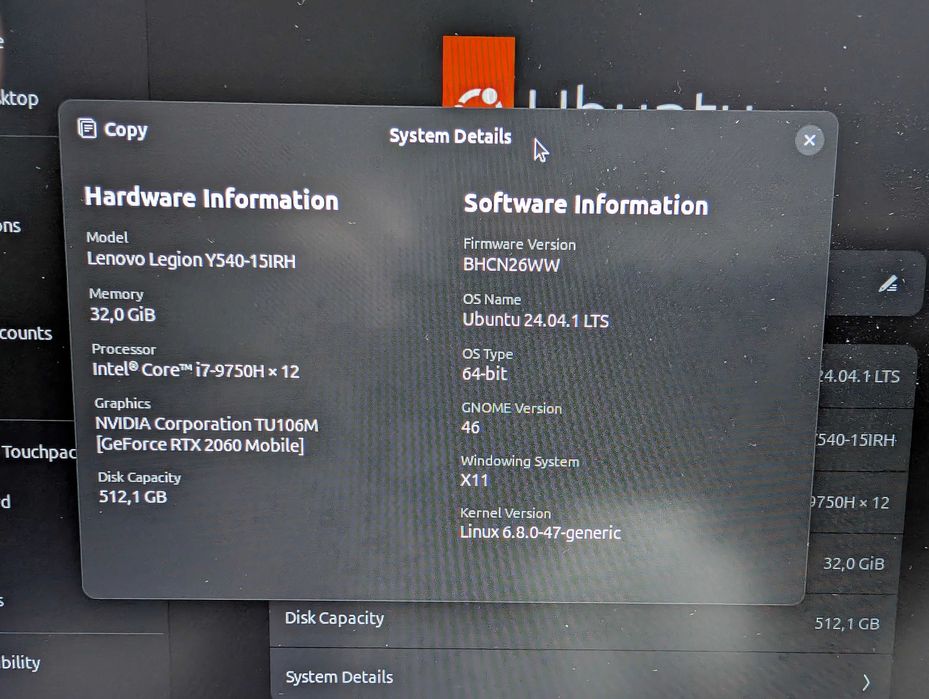
Task: Click the Ubuntu 24.04.1 LTS OS name in the dialog
Action: click(x=536, y=320)
